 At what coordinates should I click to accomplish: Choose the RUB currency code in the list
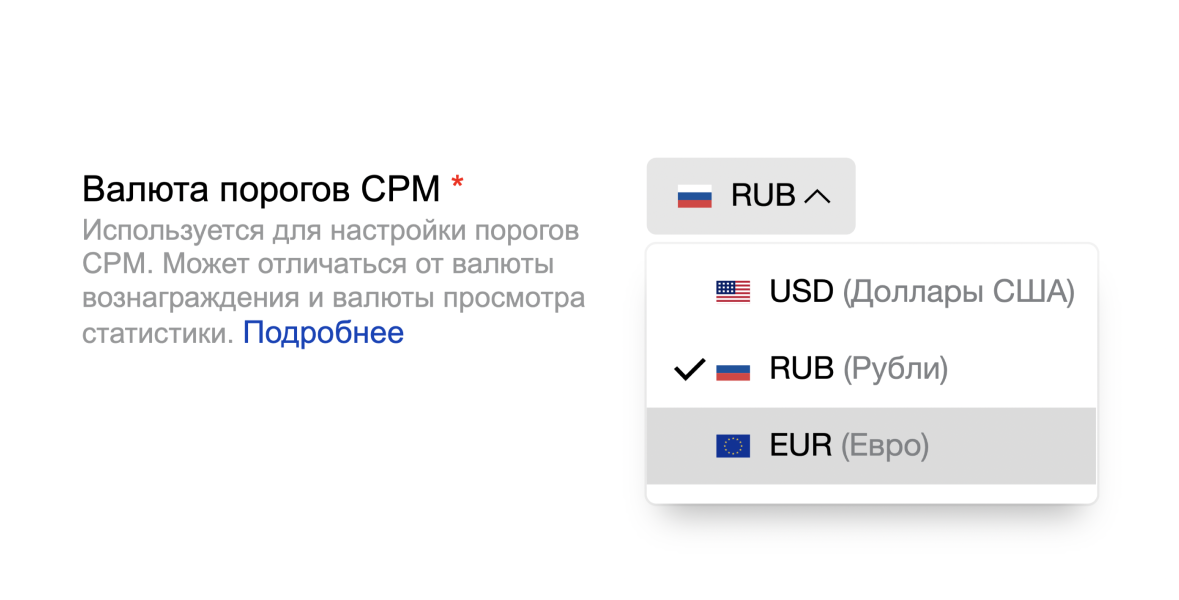[801, 369]
